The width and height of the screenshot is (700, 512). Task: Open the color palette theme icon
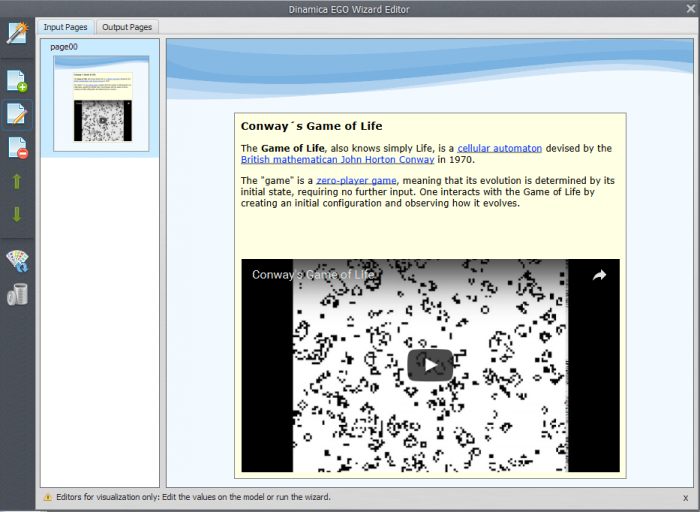point(17,261)
